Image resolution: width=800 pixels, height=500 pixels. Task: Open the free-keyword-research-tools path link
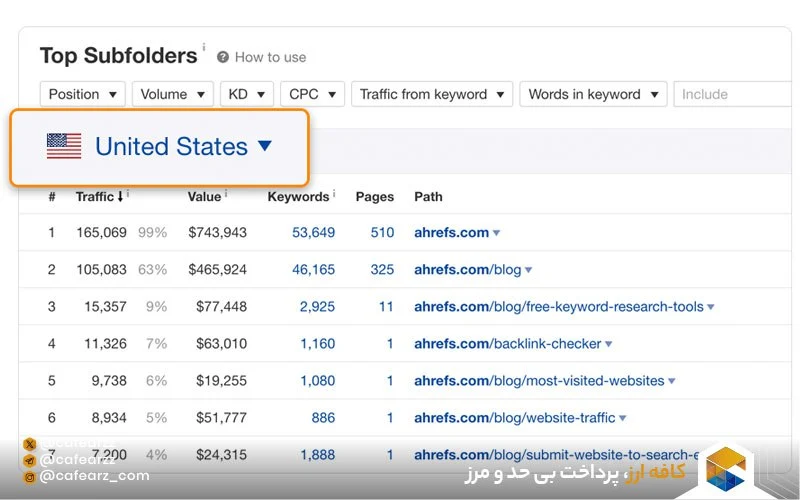tap(559, 307)
